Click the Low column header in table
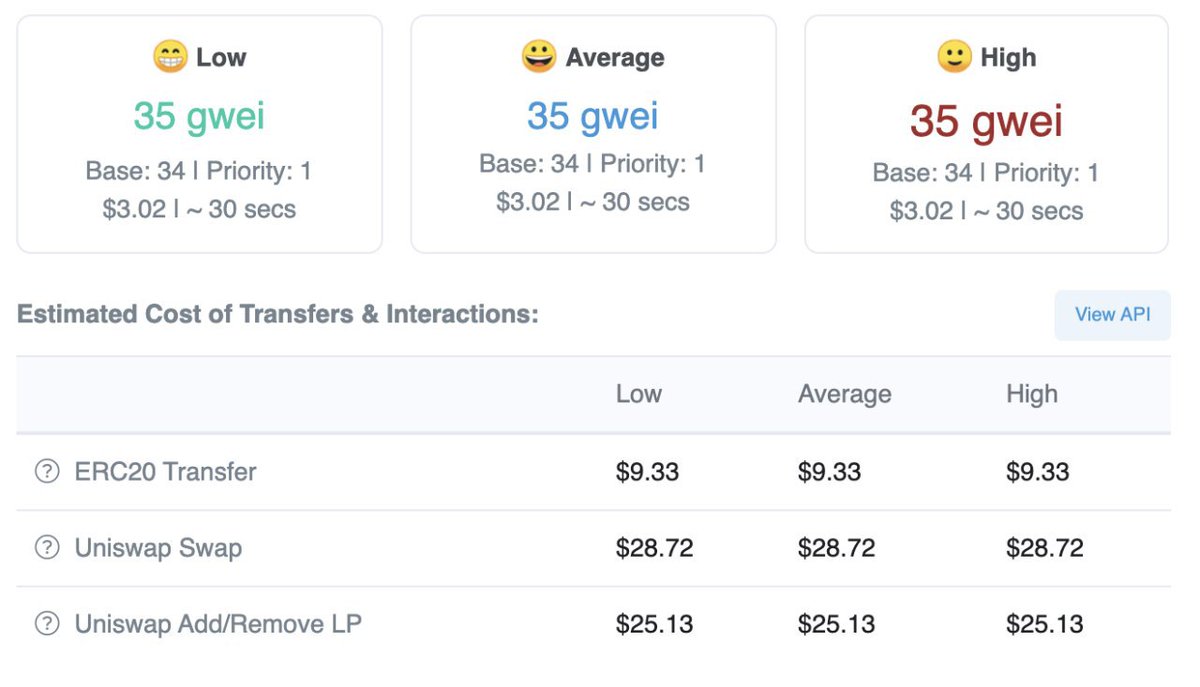 tap(639, 394)
